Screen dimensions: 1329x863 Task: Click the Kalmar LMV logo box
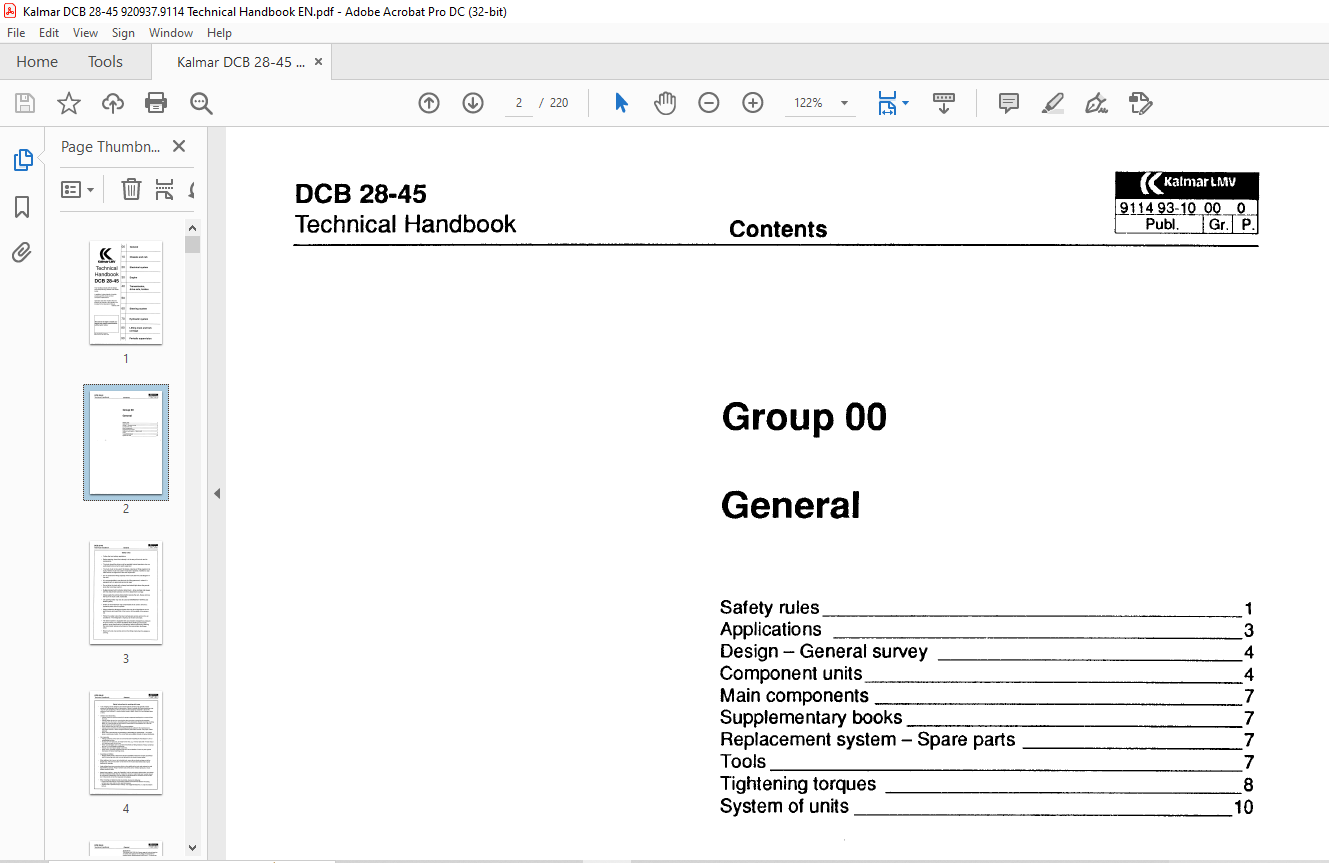[1187, 203]
